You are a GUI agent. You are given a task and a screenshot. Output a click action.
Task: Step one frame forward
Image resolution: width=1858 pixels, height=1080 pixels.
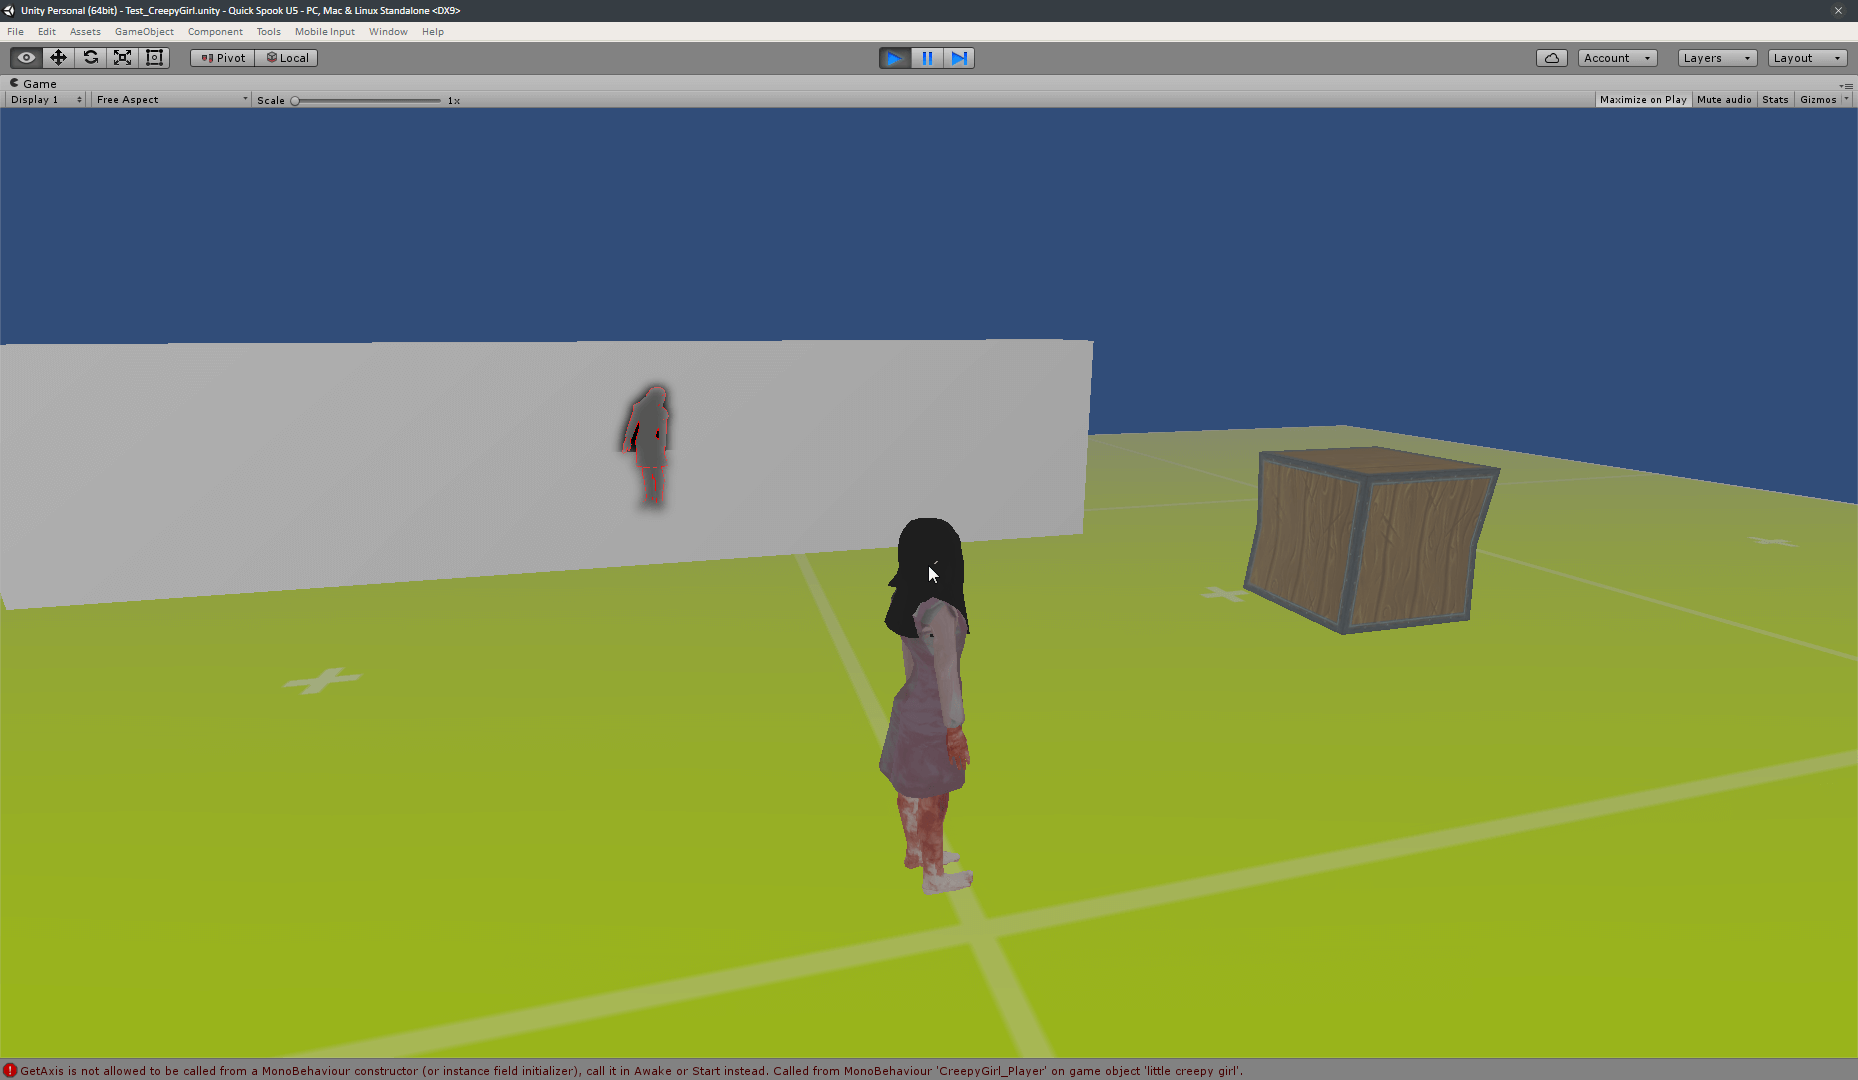tap(959, 58)
